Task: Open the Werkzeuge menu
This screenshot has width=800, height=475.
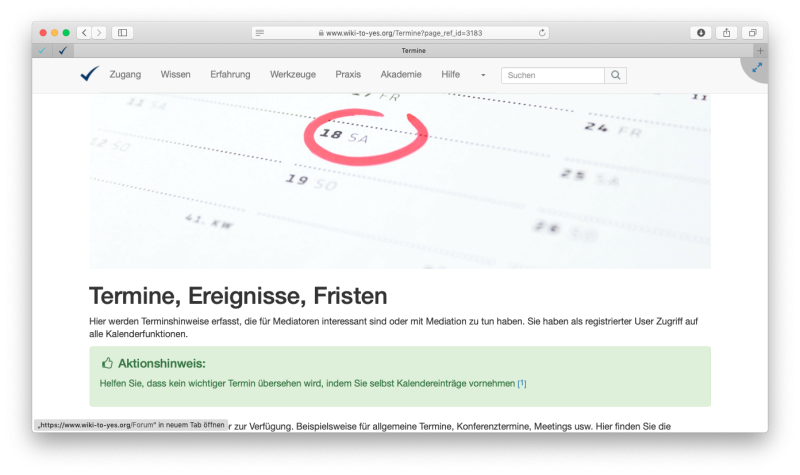Action: coord(292,75)
